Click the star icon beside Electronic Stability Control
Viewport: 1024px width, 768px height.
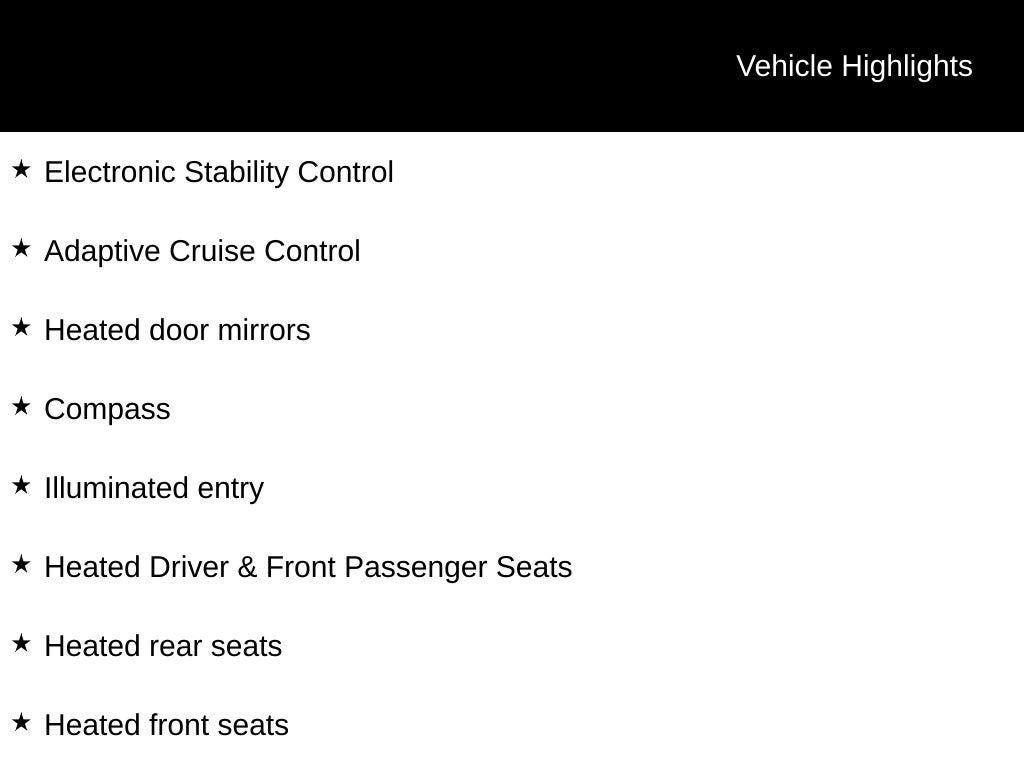(x=21, y=169)
